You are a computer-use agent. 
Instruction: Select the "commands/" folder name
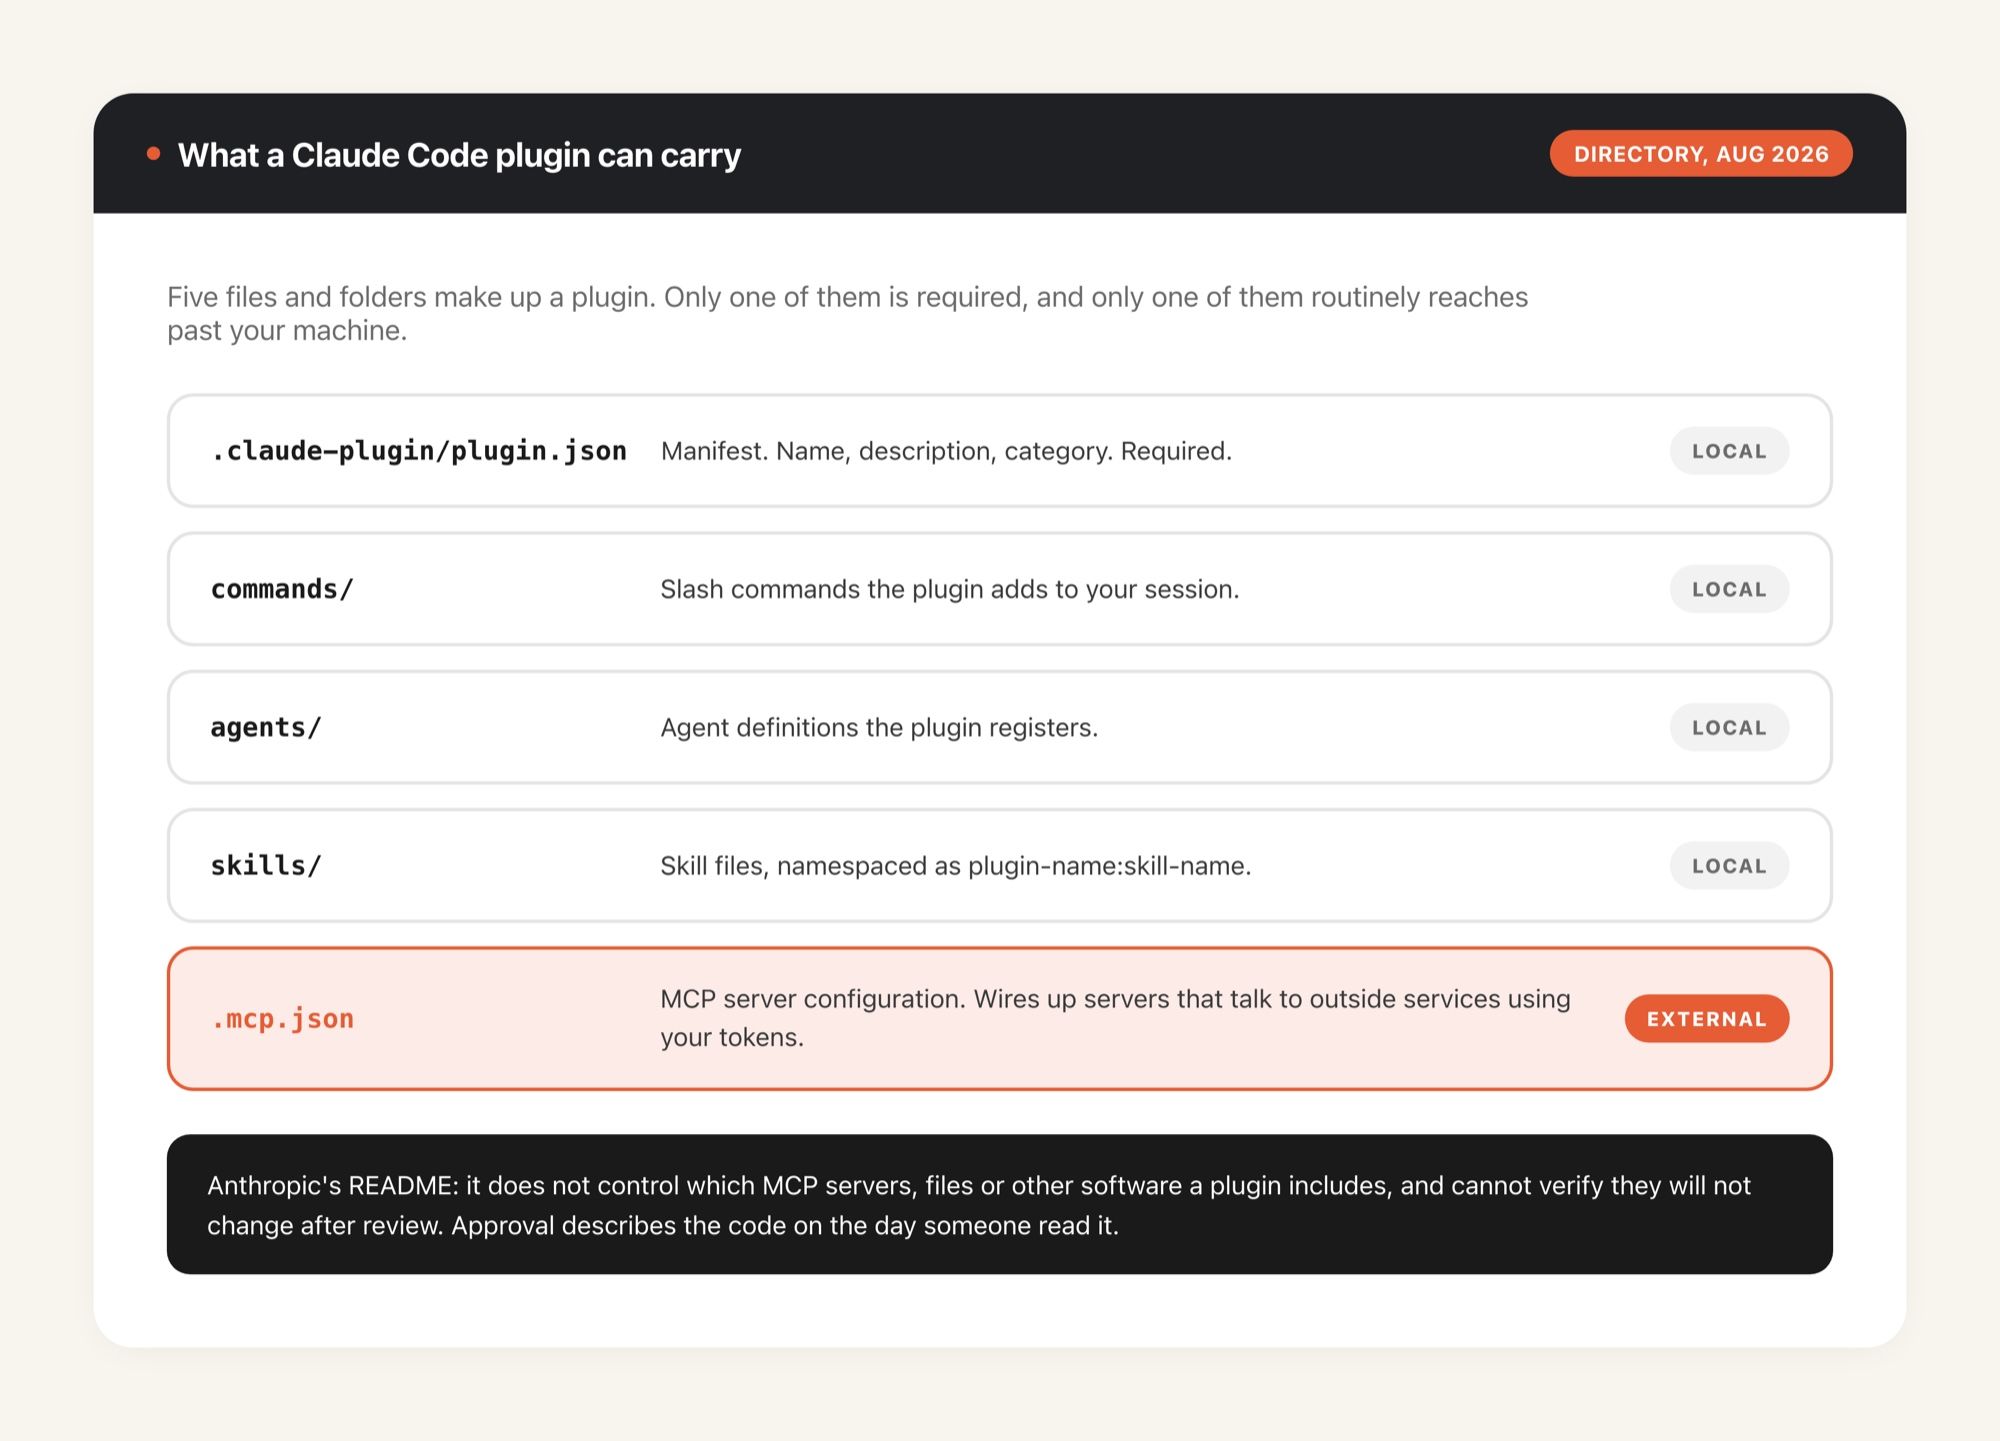pos(282,589)
